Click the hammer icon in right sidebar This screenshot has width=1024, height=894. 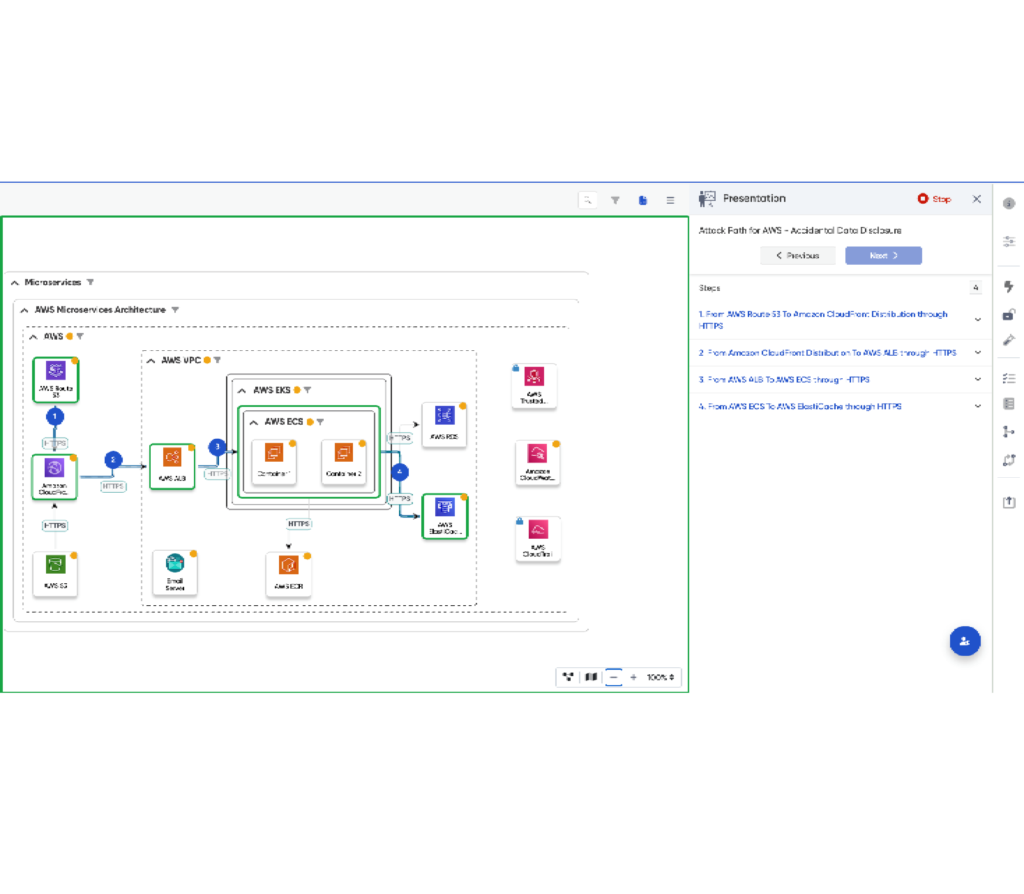click(x=1009, y=340)
